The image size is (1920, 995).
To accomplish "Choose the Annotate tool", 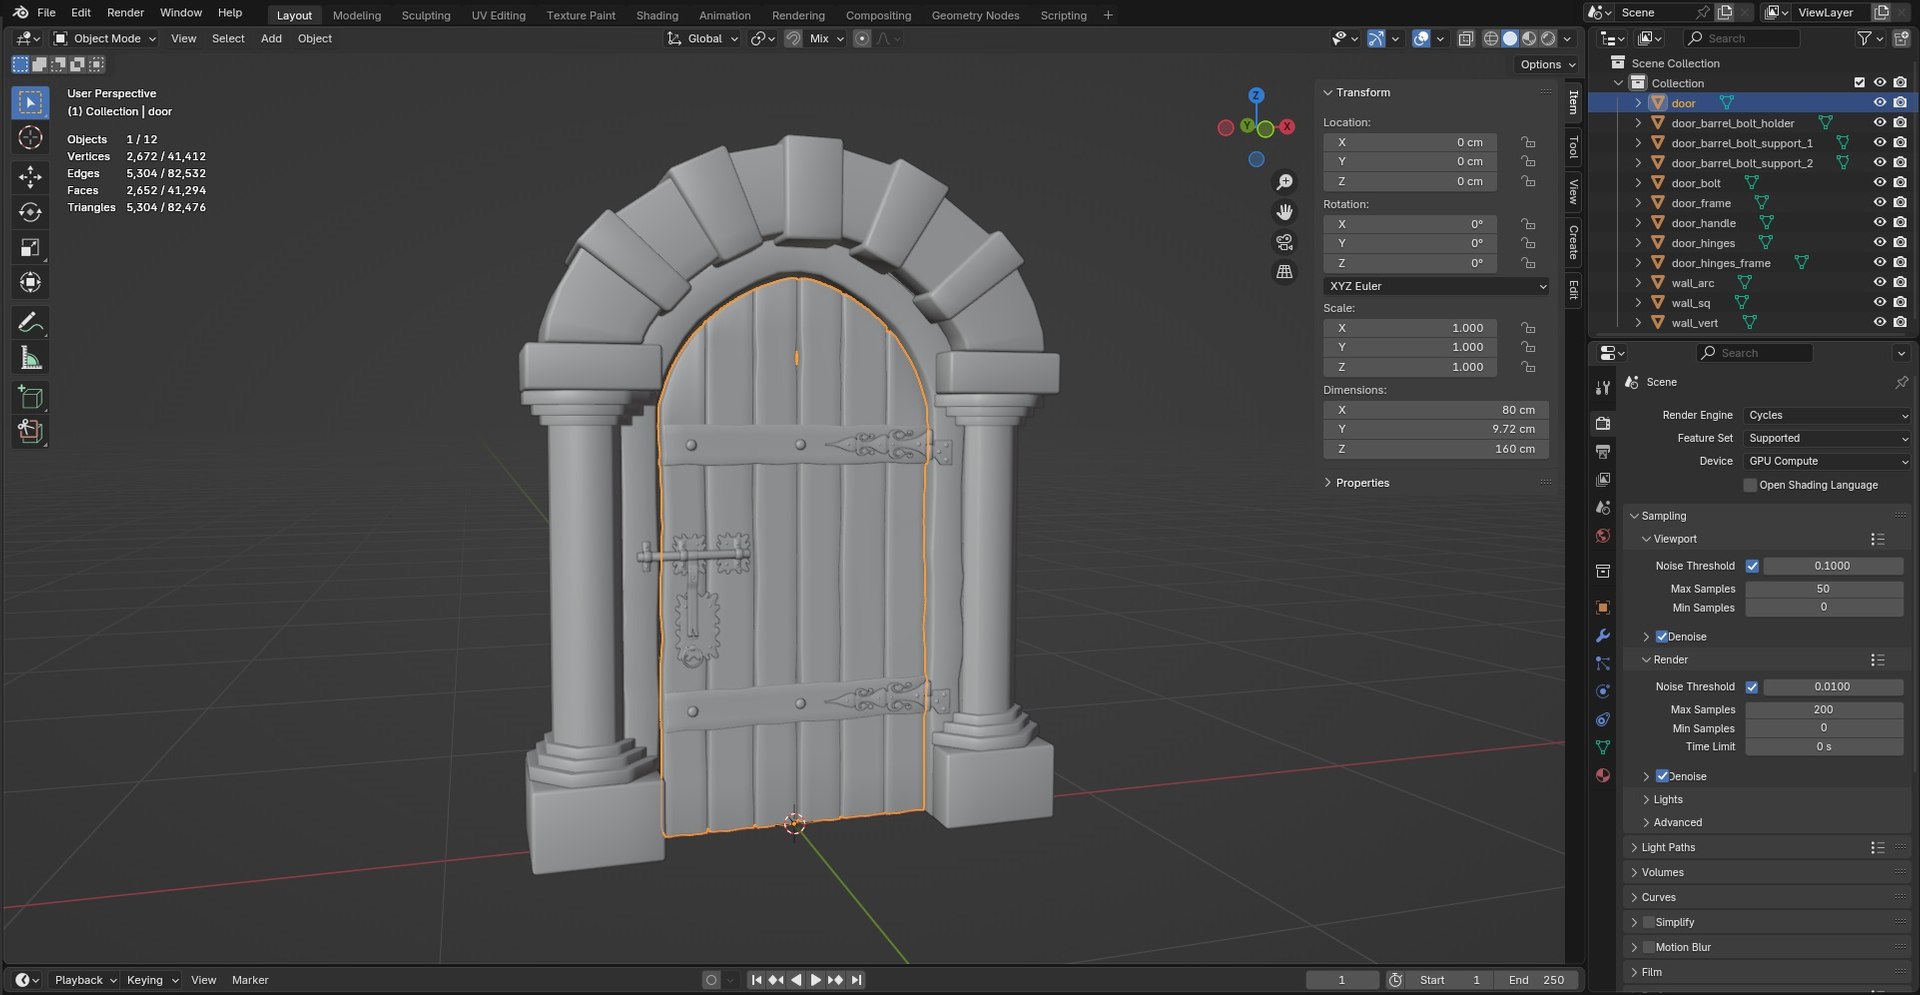I will (30, 322).
